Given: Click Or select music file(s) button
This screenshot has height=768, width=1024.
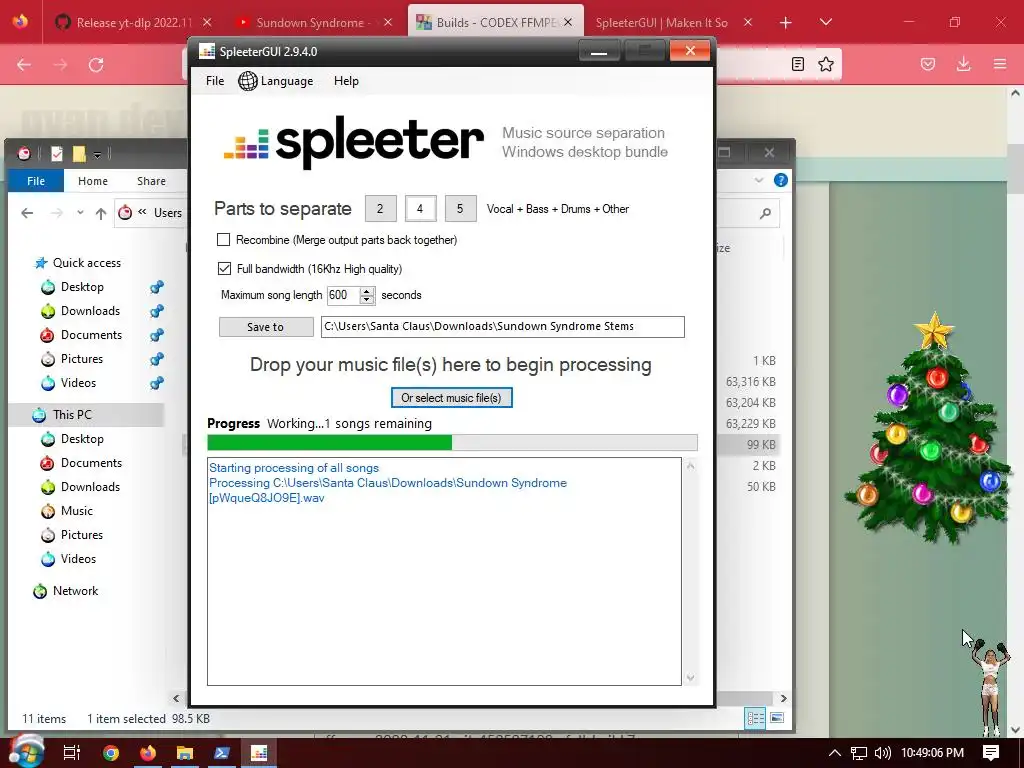Looking at the screenshot, I should (451, 398).
